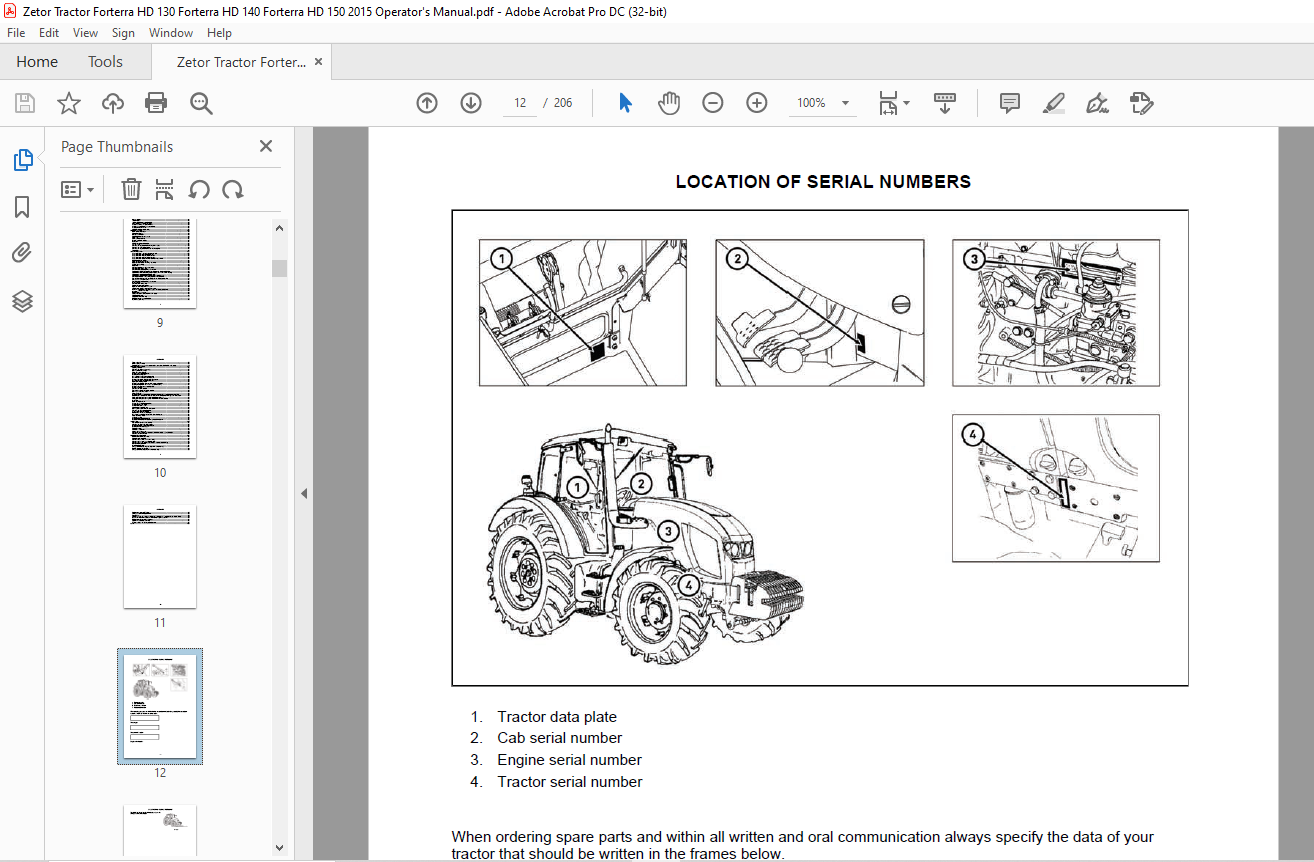This screenshot has height=862, width=1314.
Task: Collapse the navigation pane arrow
Action: pyautogui.click(x=304, y=493)
